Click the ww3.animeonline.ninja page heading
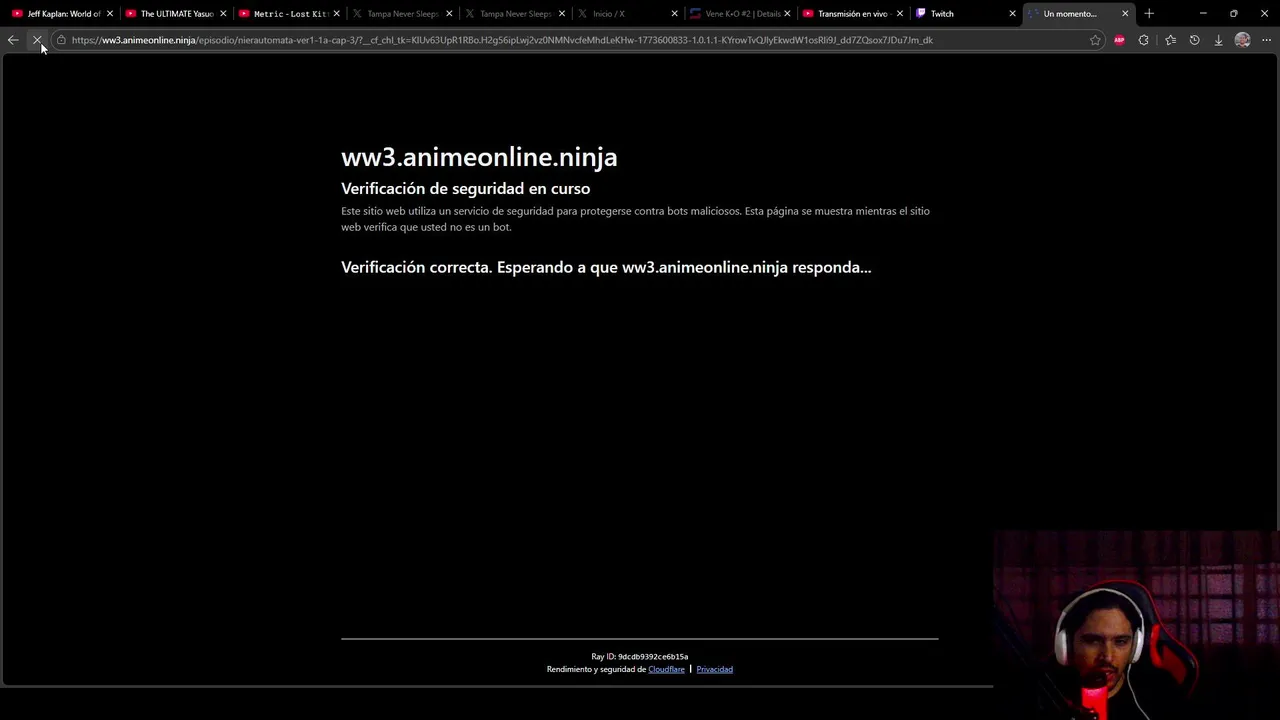 pos(479,157)
